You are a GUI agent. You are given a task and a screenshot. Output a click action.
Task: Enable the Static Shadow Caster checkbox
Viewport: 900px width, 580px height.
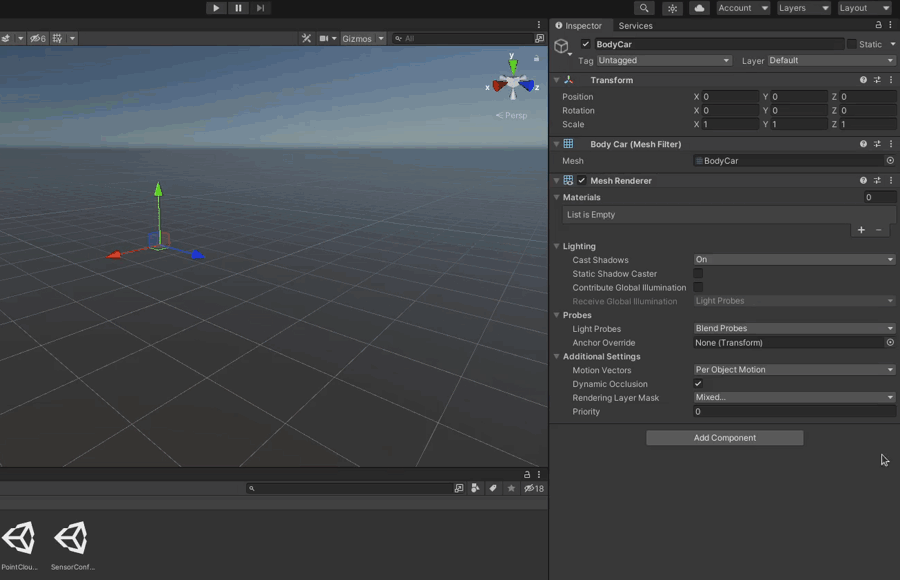click(x=697, y=273)
